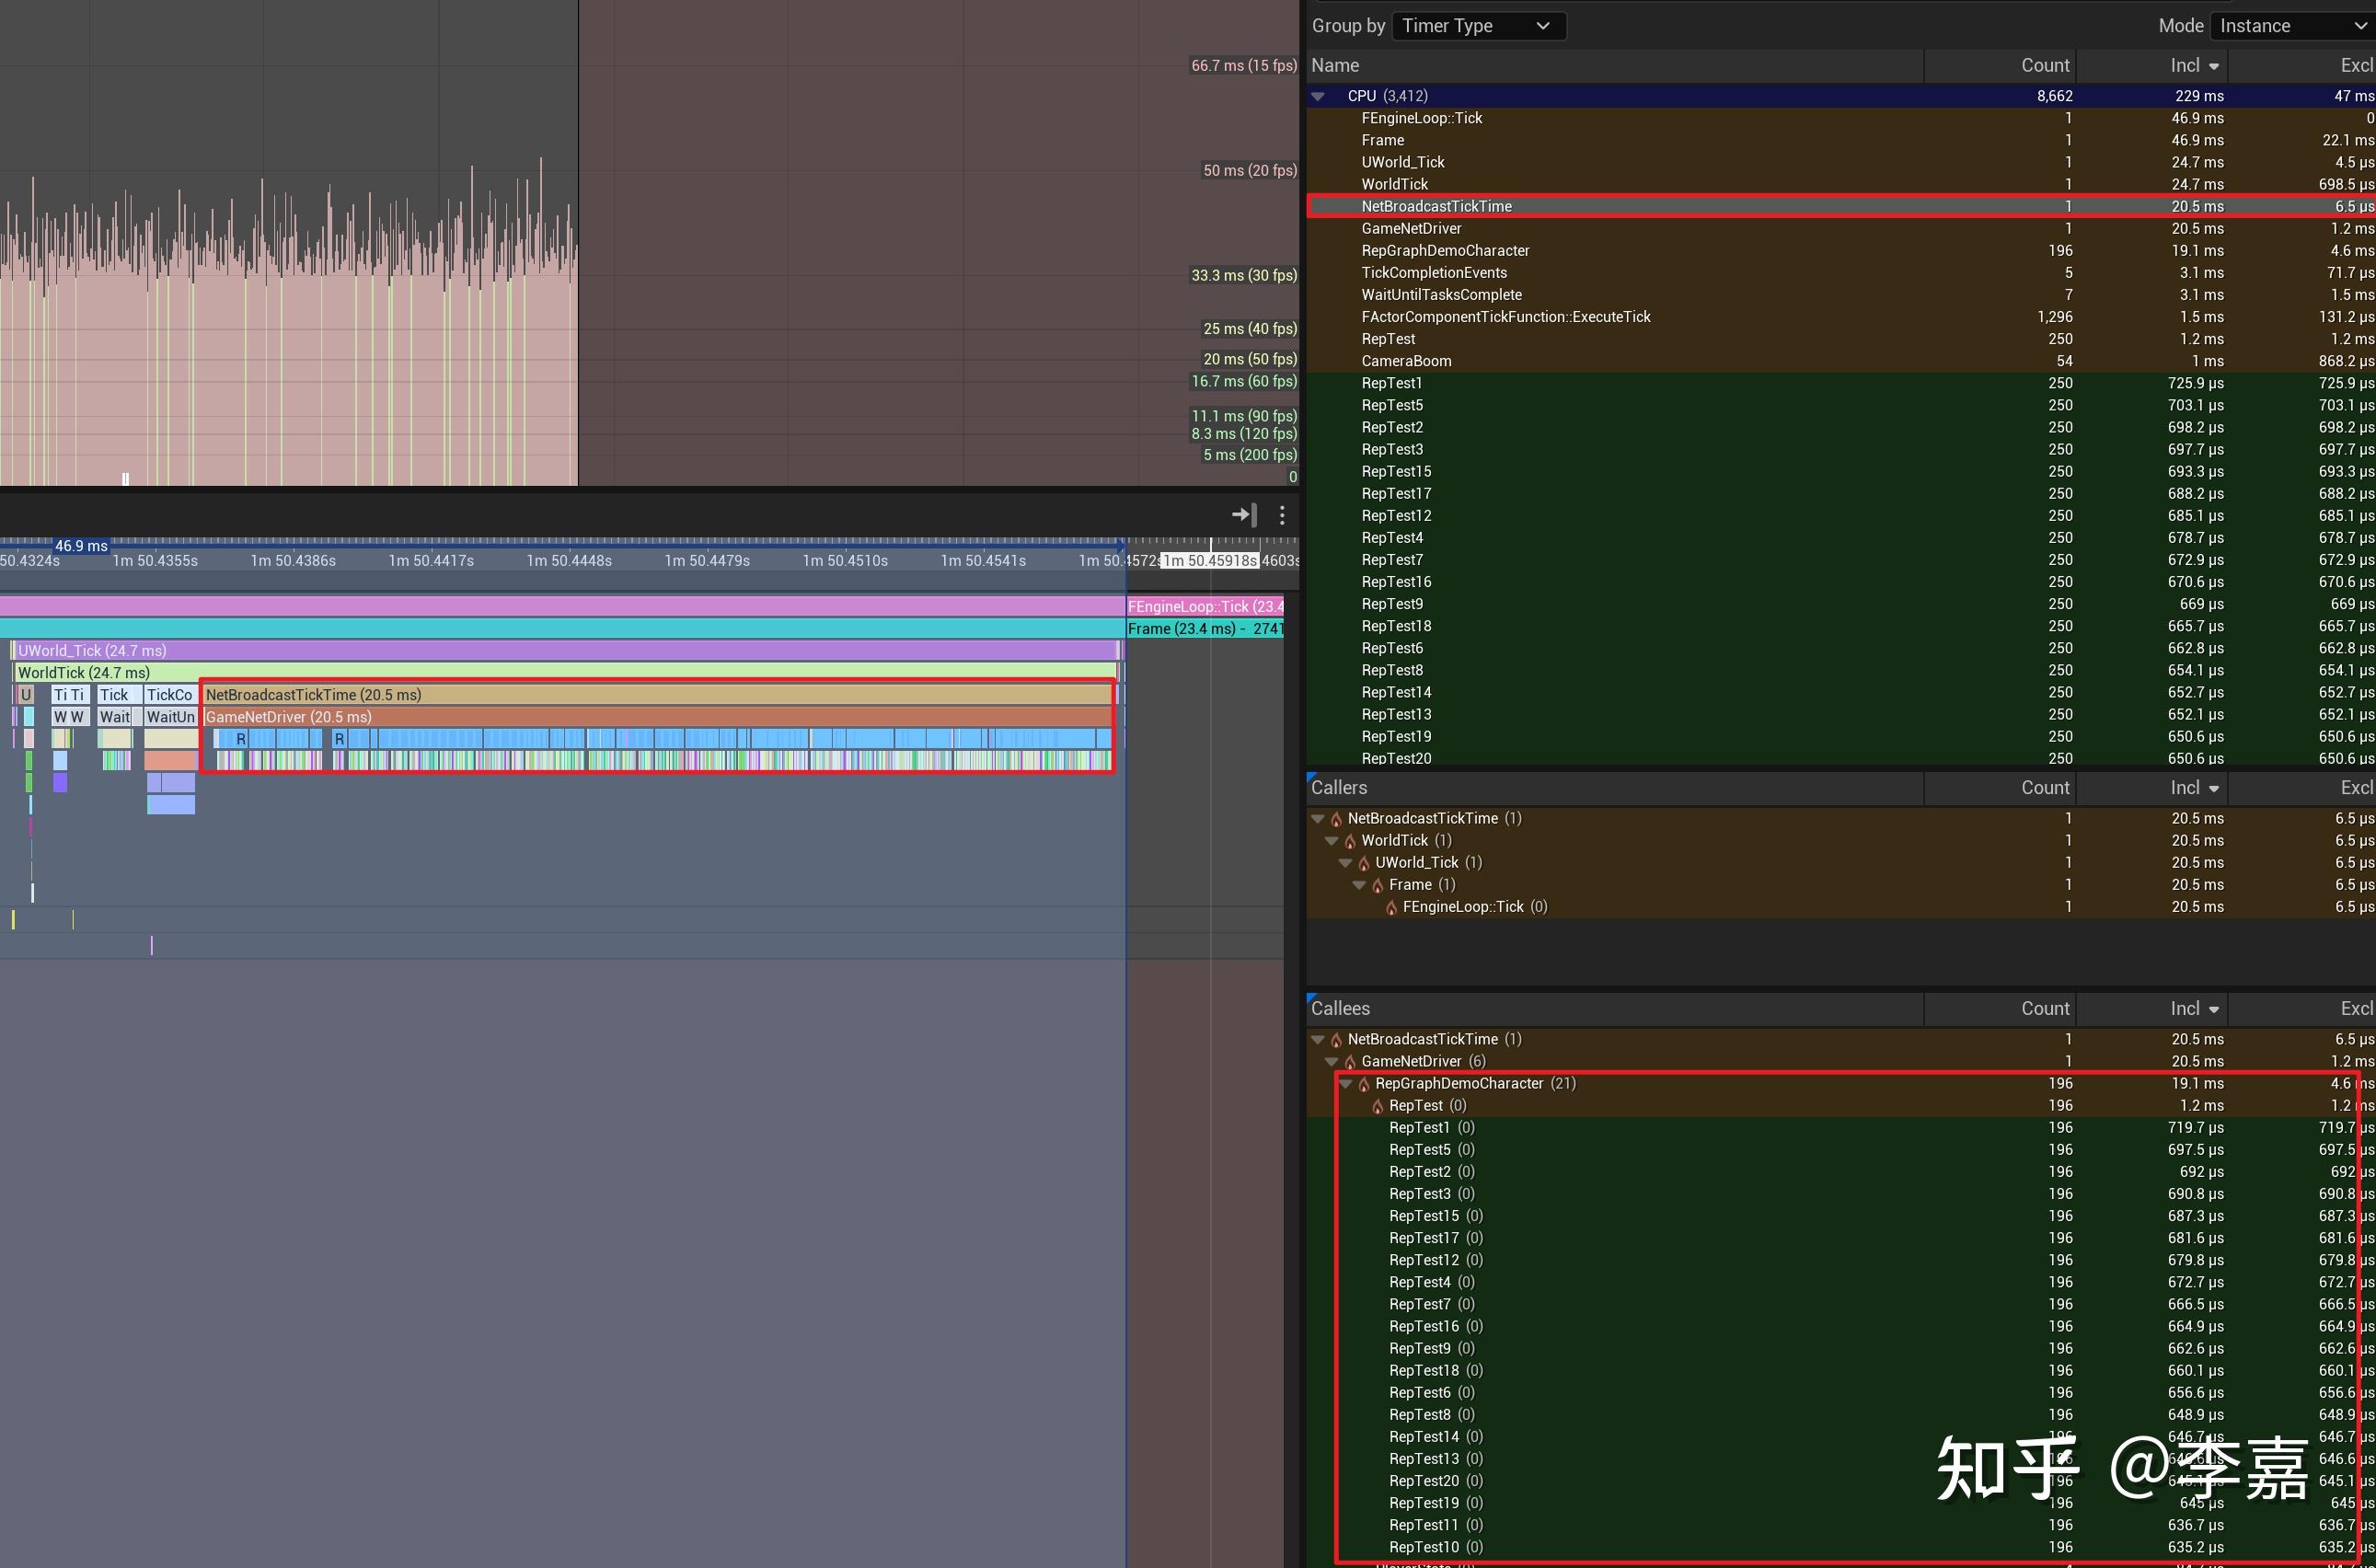Open the three-dot options menu in timing view
The width and height of the screenshot is (2376, 1568).
tap(1282, 515)
